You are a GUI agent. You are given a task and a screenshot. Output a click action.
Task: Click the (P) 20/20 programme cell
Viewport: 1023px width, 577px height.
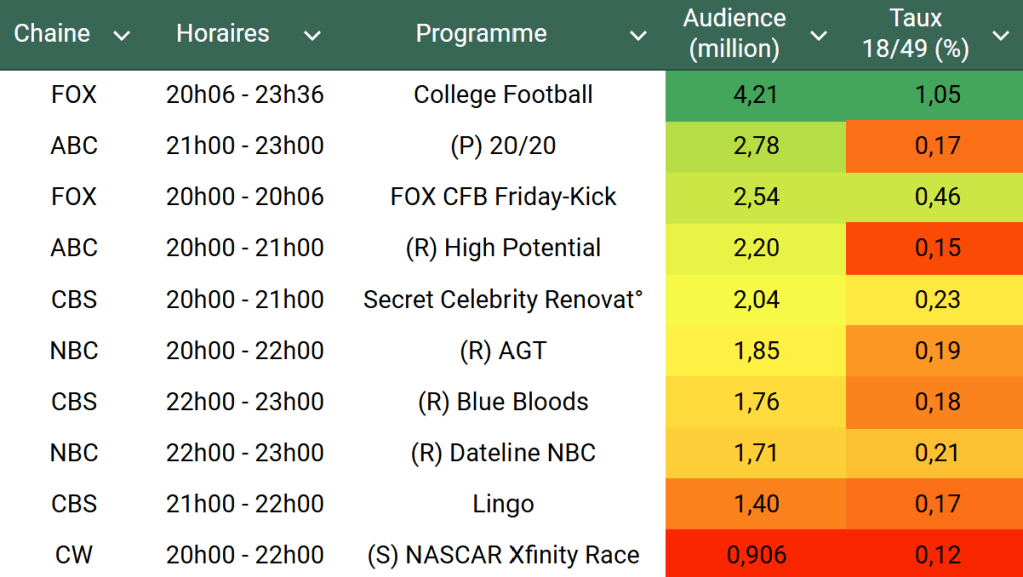503,146
